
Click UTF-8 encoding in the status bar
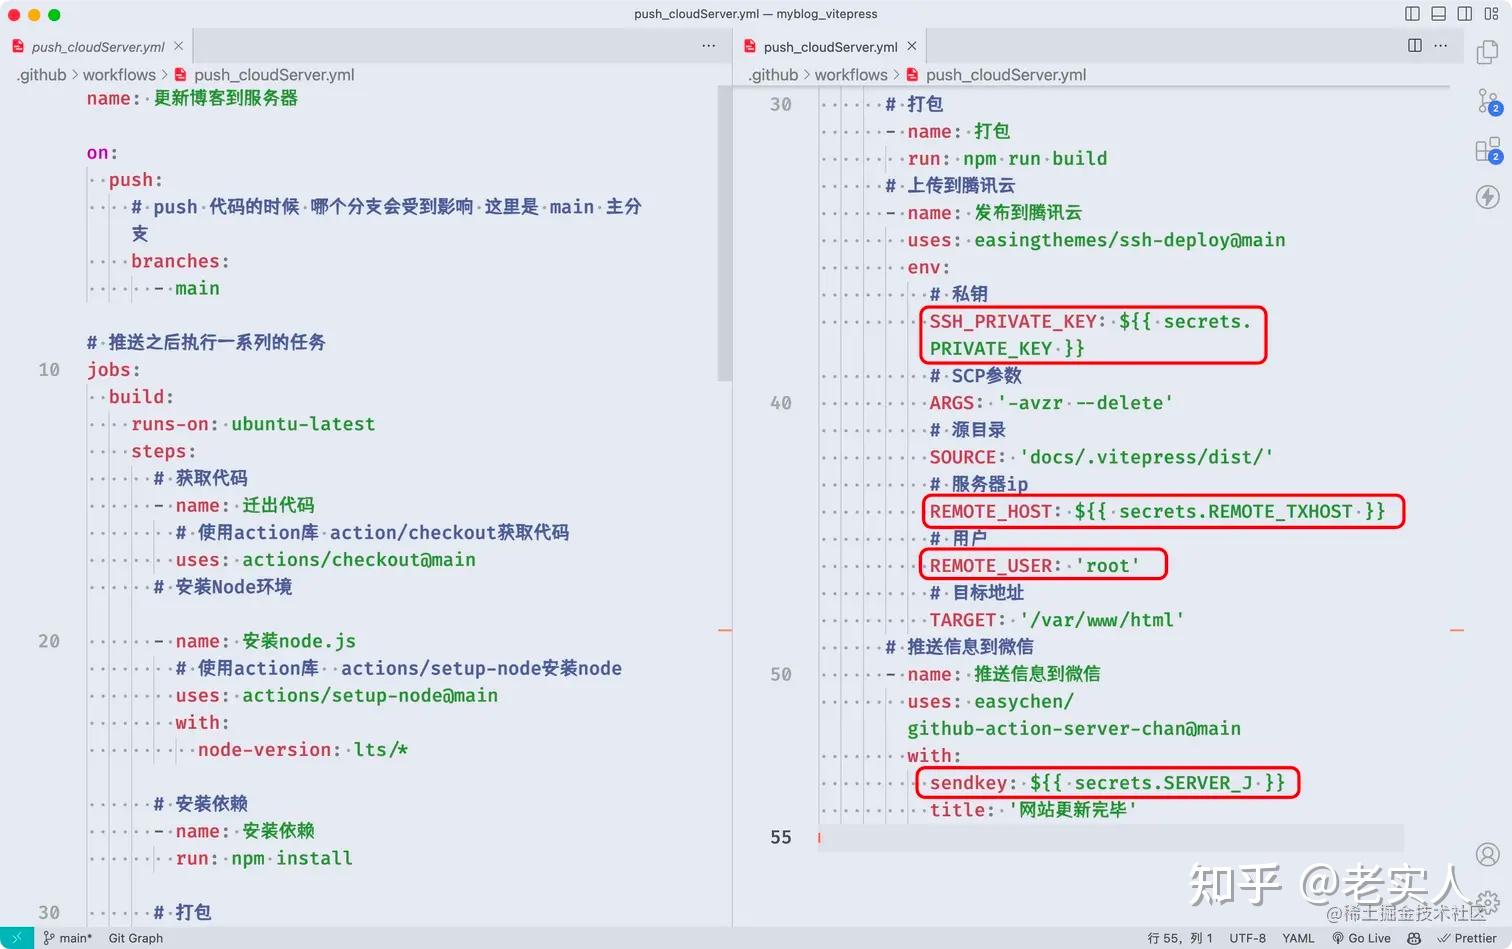1247,938
